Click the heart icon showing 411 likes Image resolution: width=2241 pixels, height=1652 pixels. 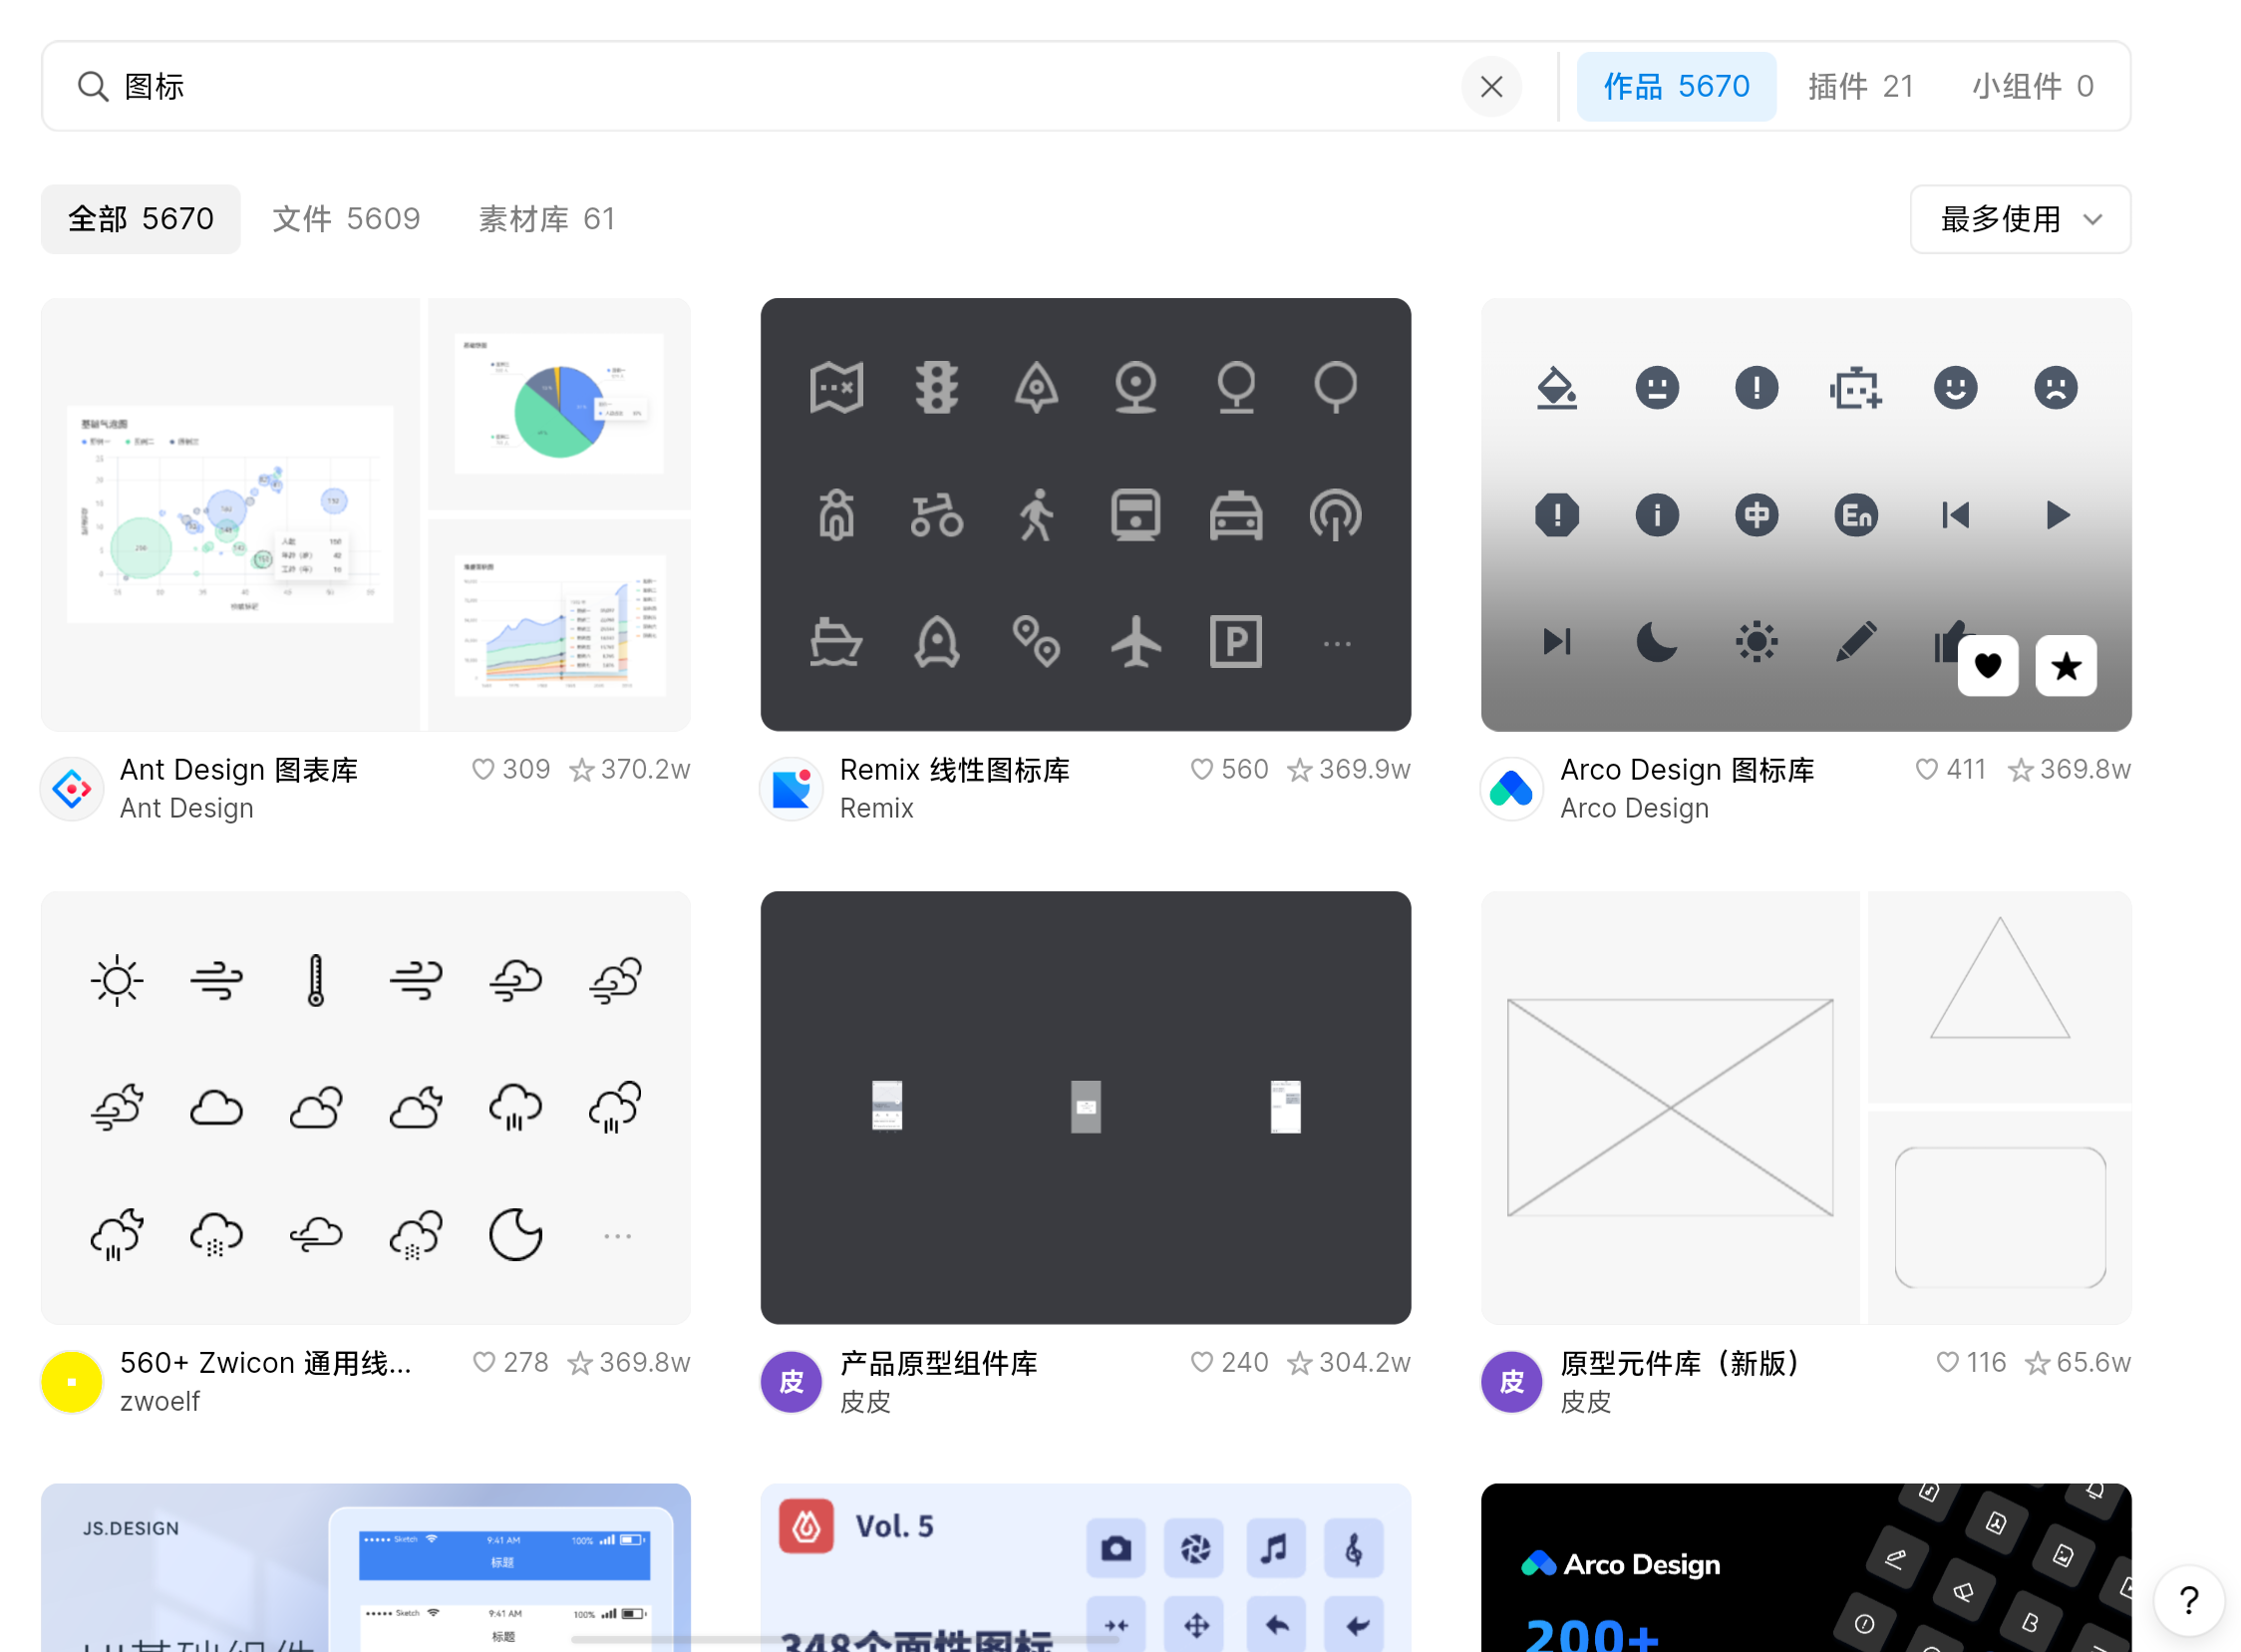(x=1926, y=769)
